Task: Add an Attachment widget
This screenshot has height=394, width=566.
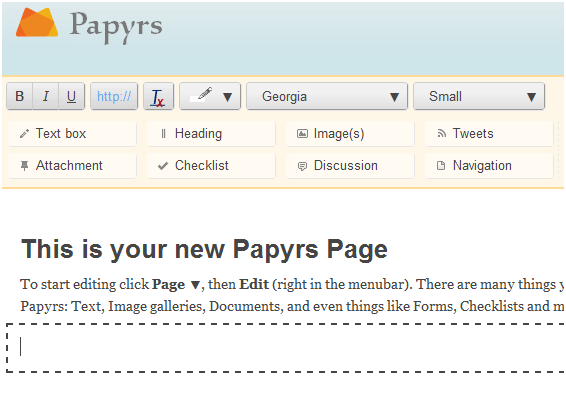Action: point(72,166)
